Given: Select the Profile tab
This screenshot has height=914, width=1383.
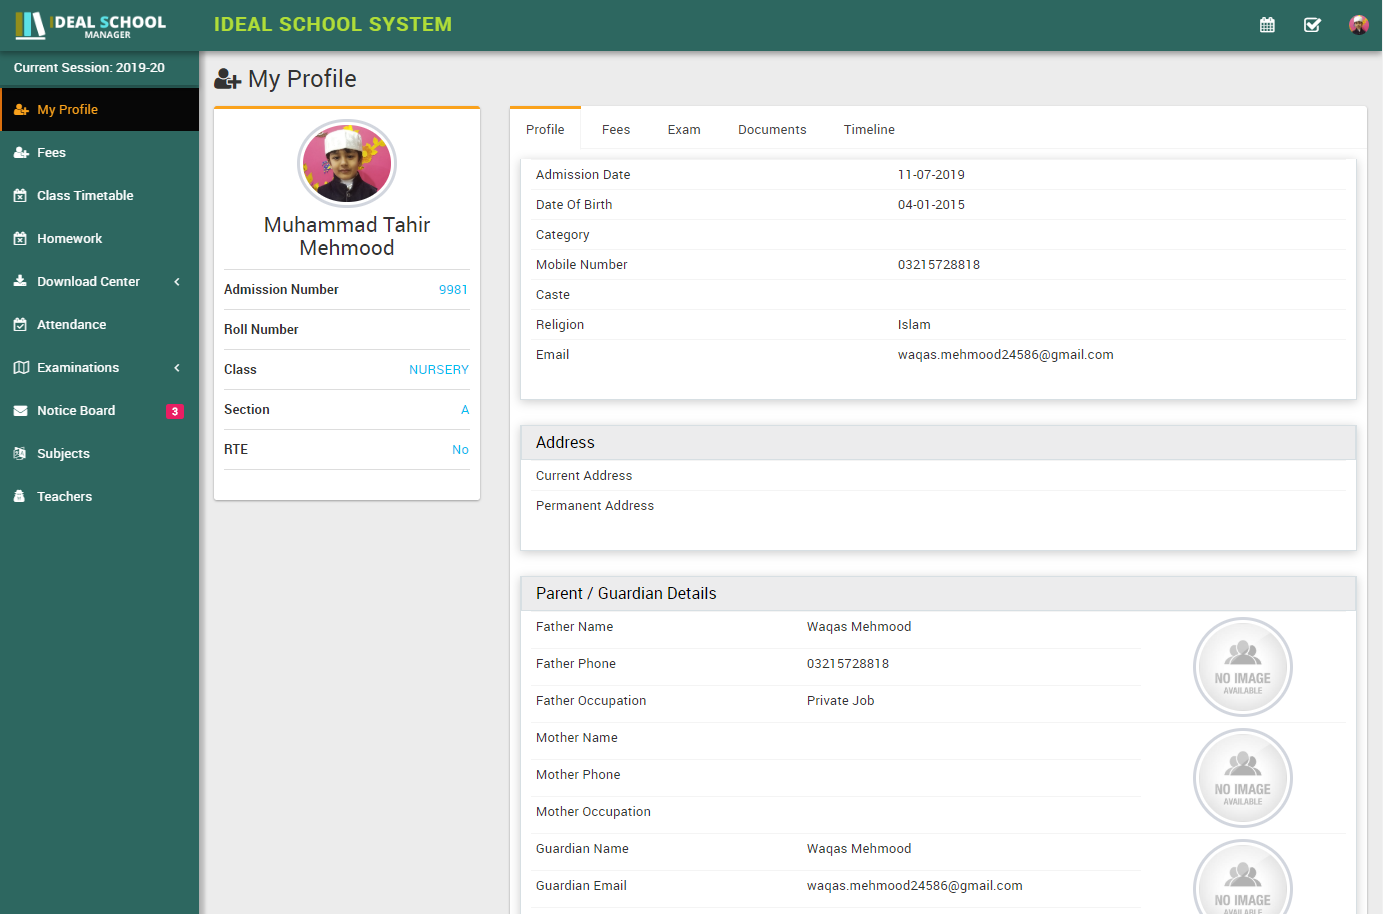Looking at the screenshot, I should (545, 129).
